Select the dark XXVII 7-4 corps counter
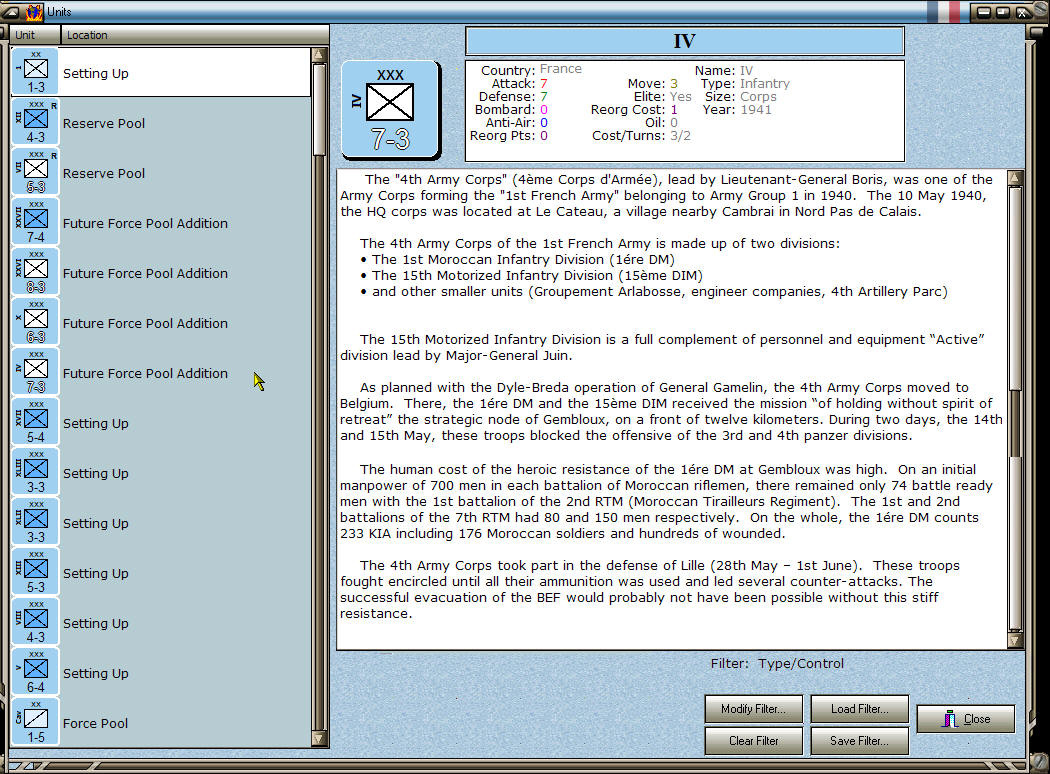 34,223
